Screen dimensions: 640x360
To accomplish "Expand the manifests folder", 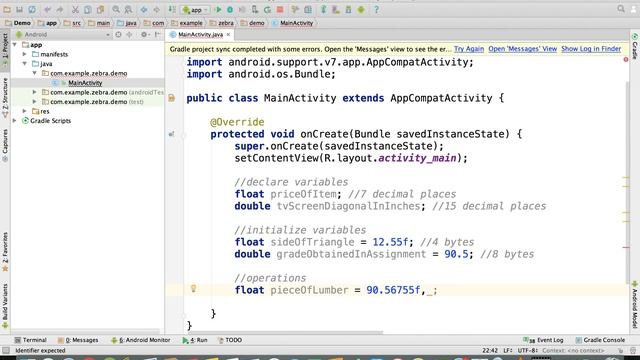I will pyautogui.click(x=25, y=54).
